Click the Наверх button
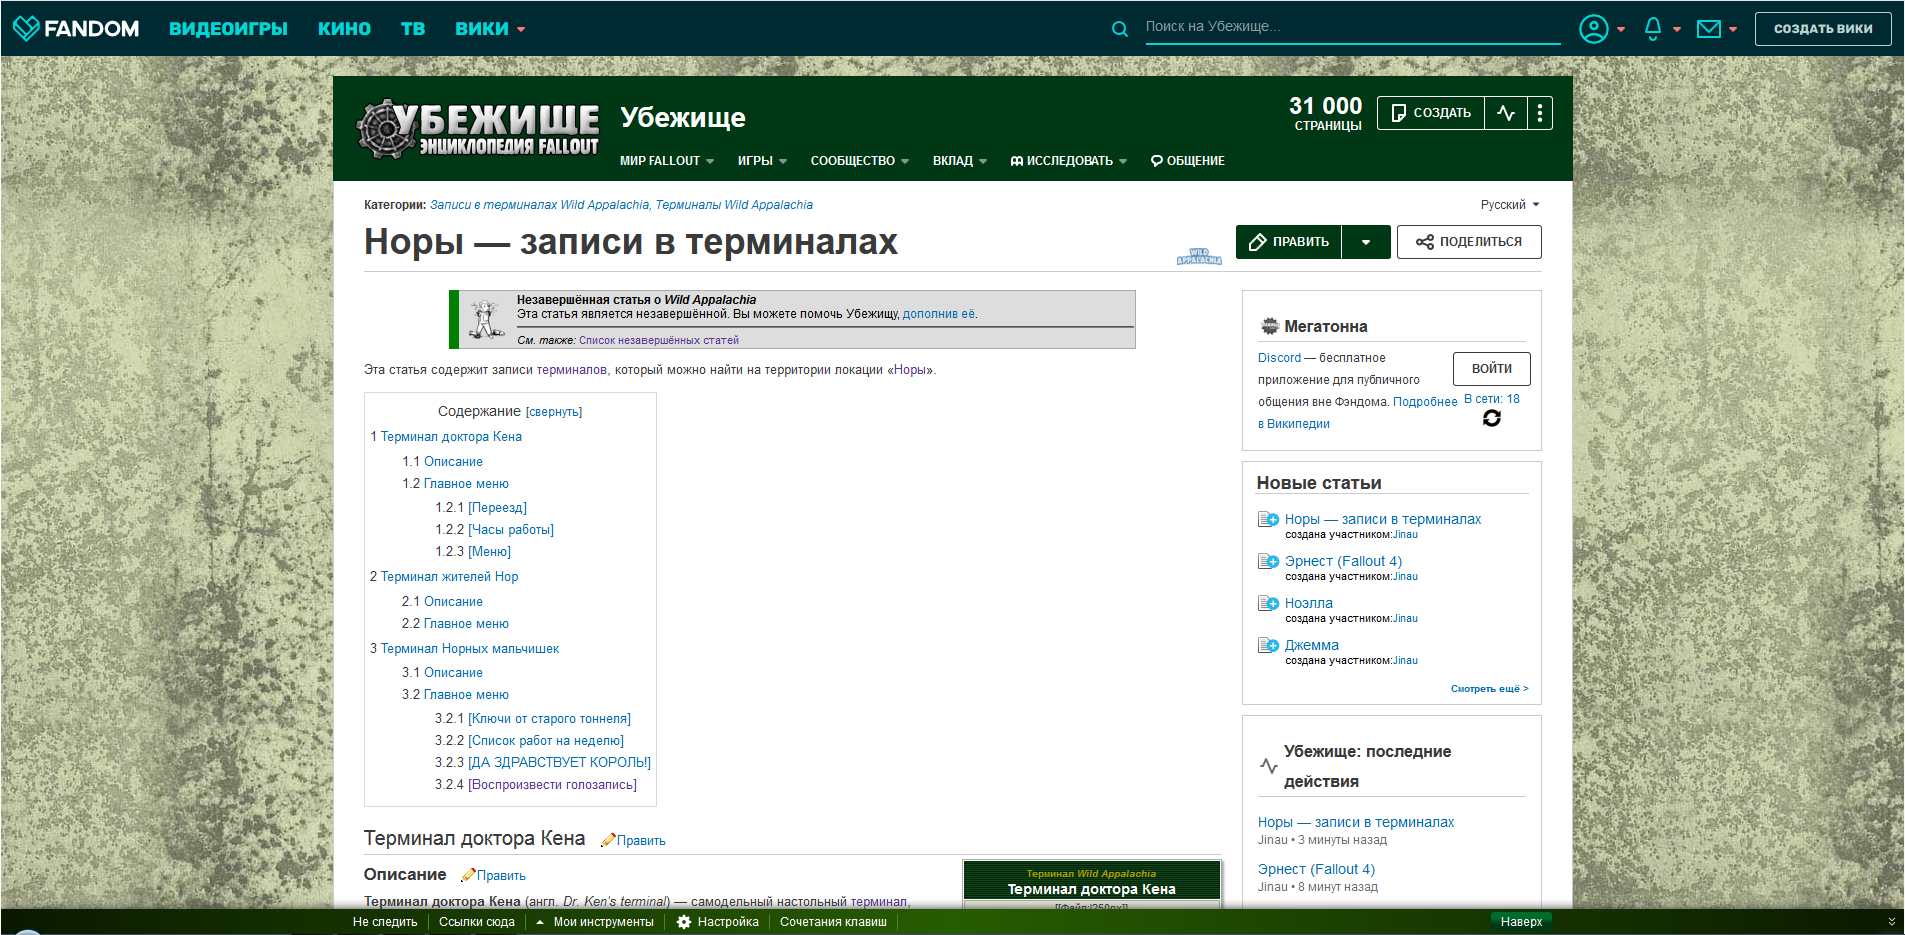Screen dimensions: 1905x935 coord(1521,922)
